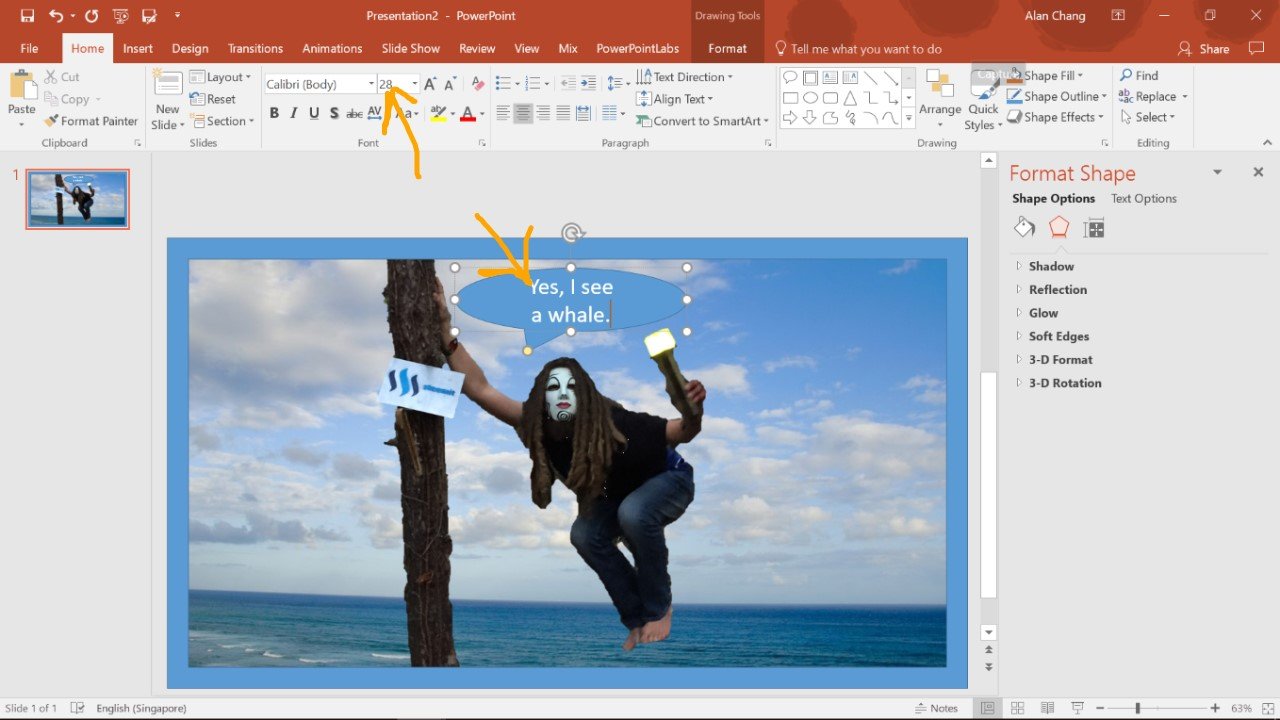Click the rotate handle above speech bubble
Image resolution: width=1280 pixels, height=720 pixels.
coord(571,233)
